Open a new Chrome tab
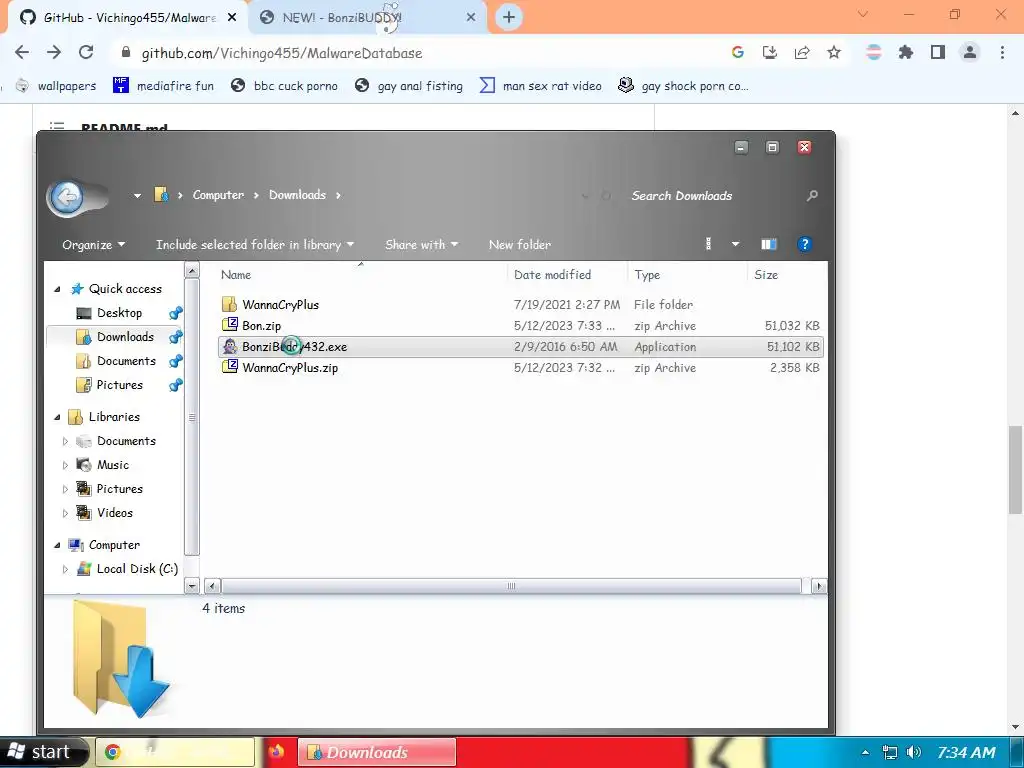Viewport: 1024px width, 768px height. [509, 17]
